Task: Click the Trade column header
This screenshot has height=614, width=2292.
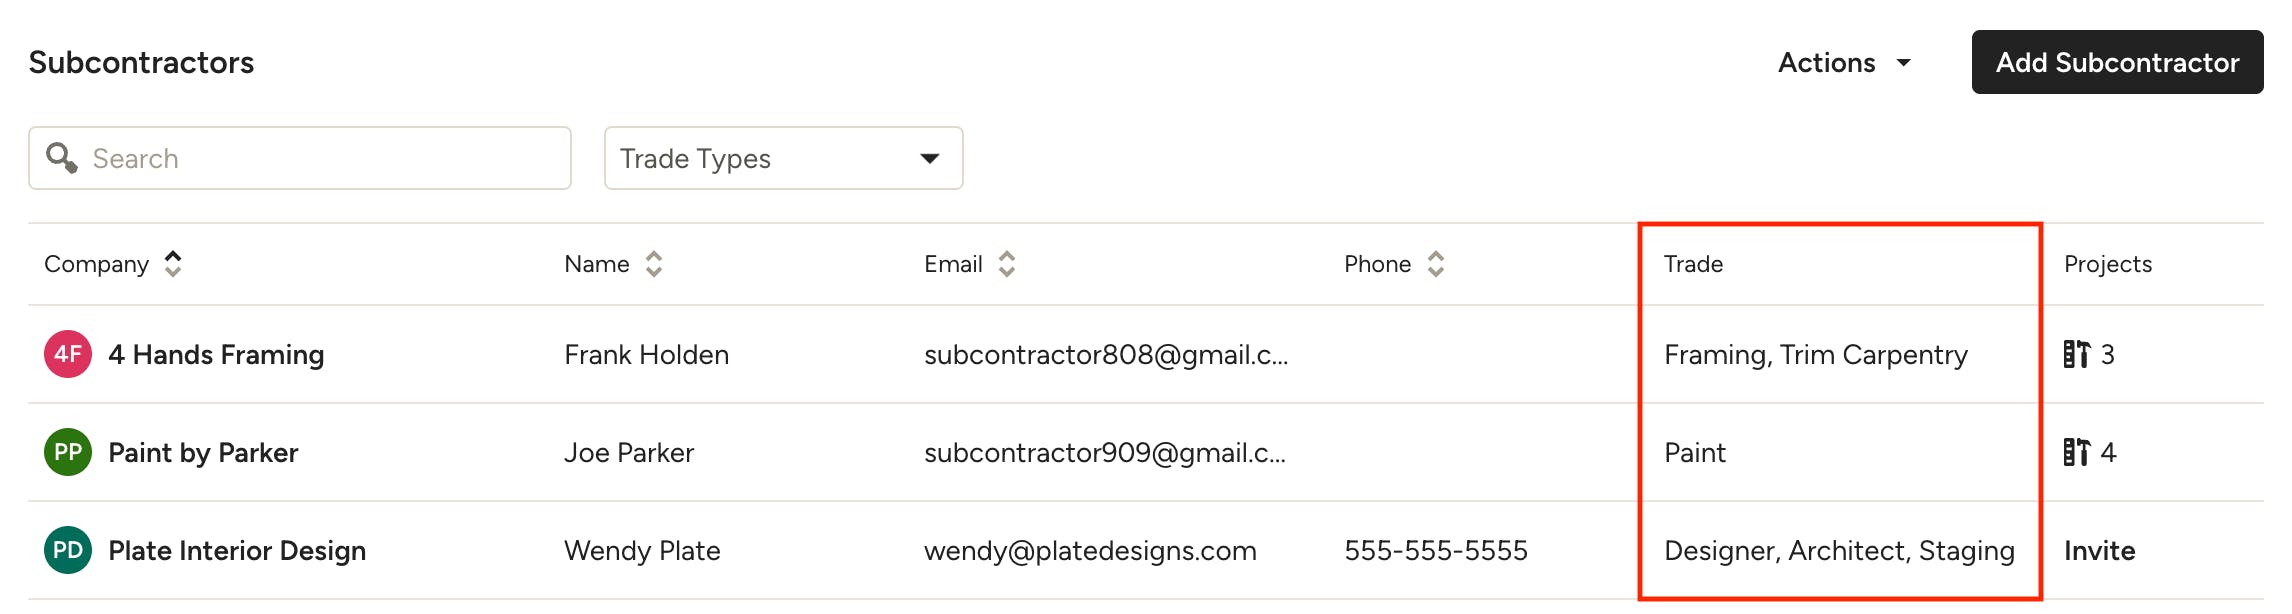Action: click(x=1694, y=264)
